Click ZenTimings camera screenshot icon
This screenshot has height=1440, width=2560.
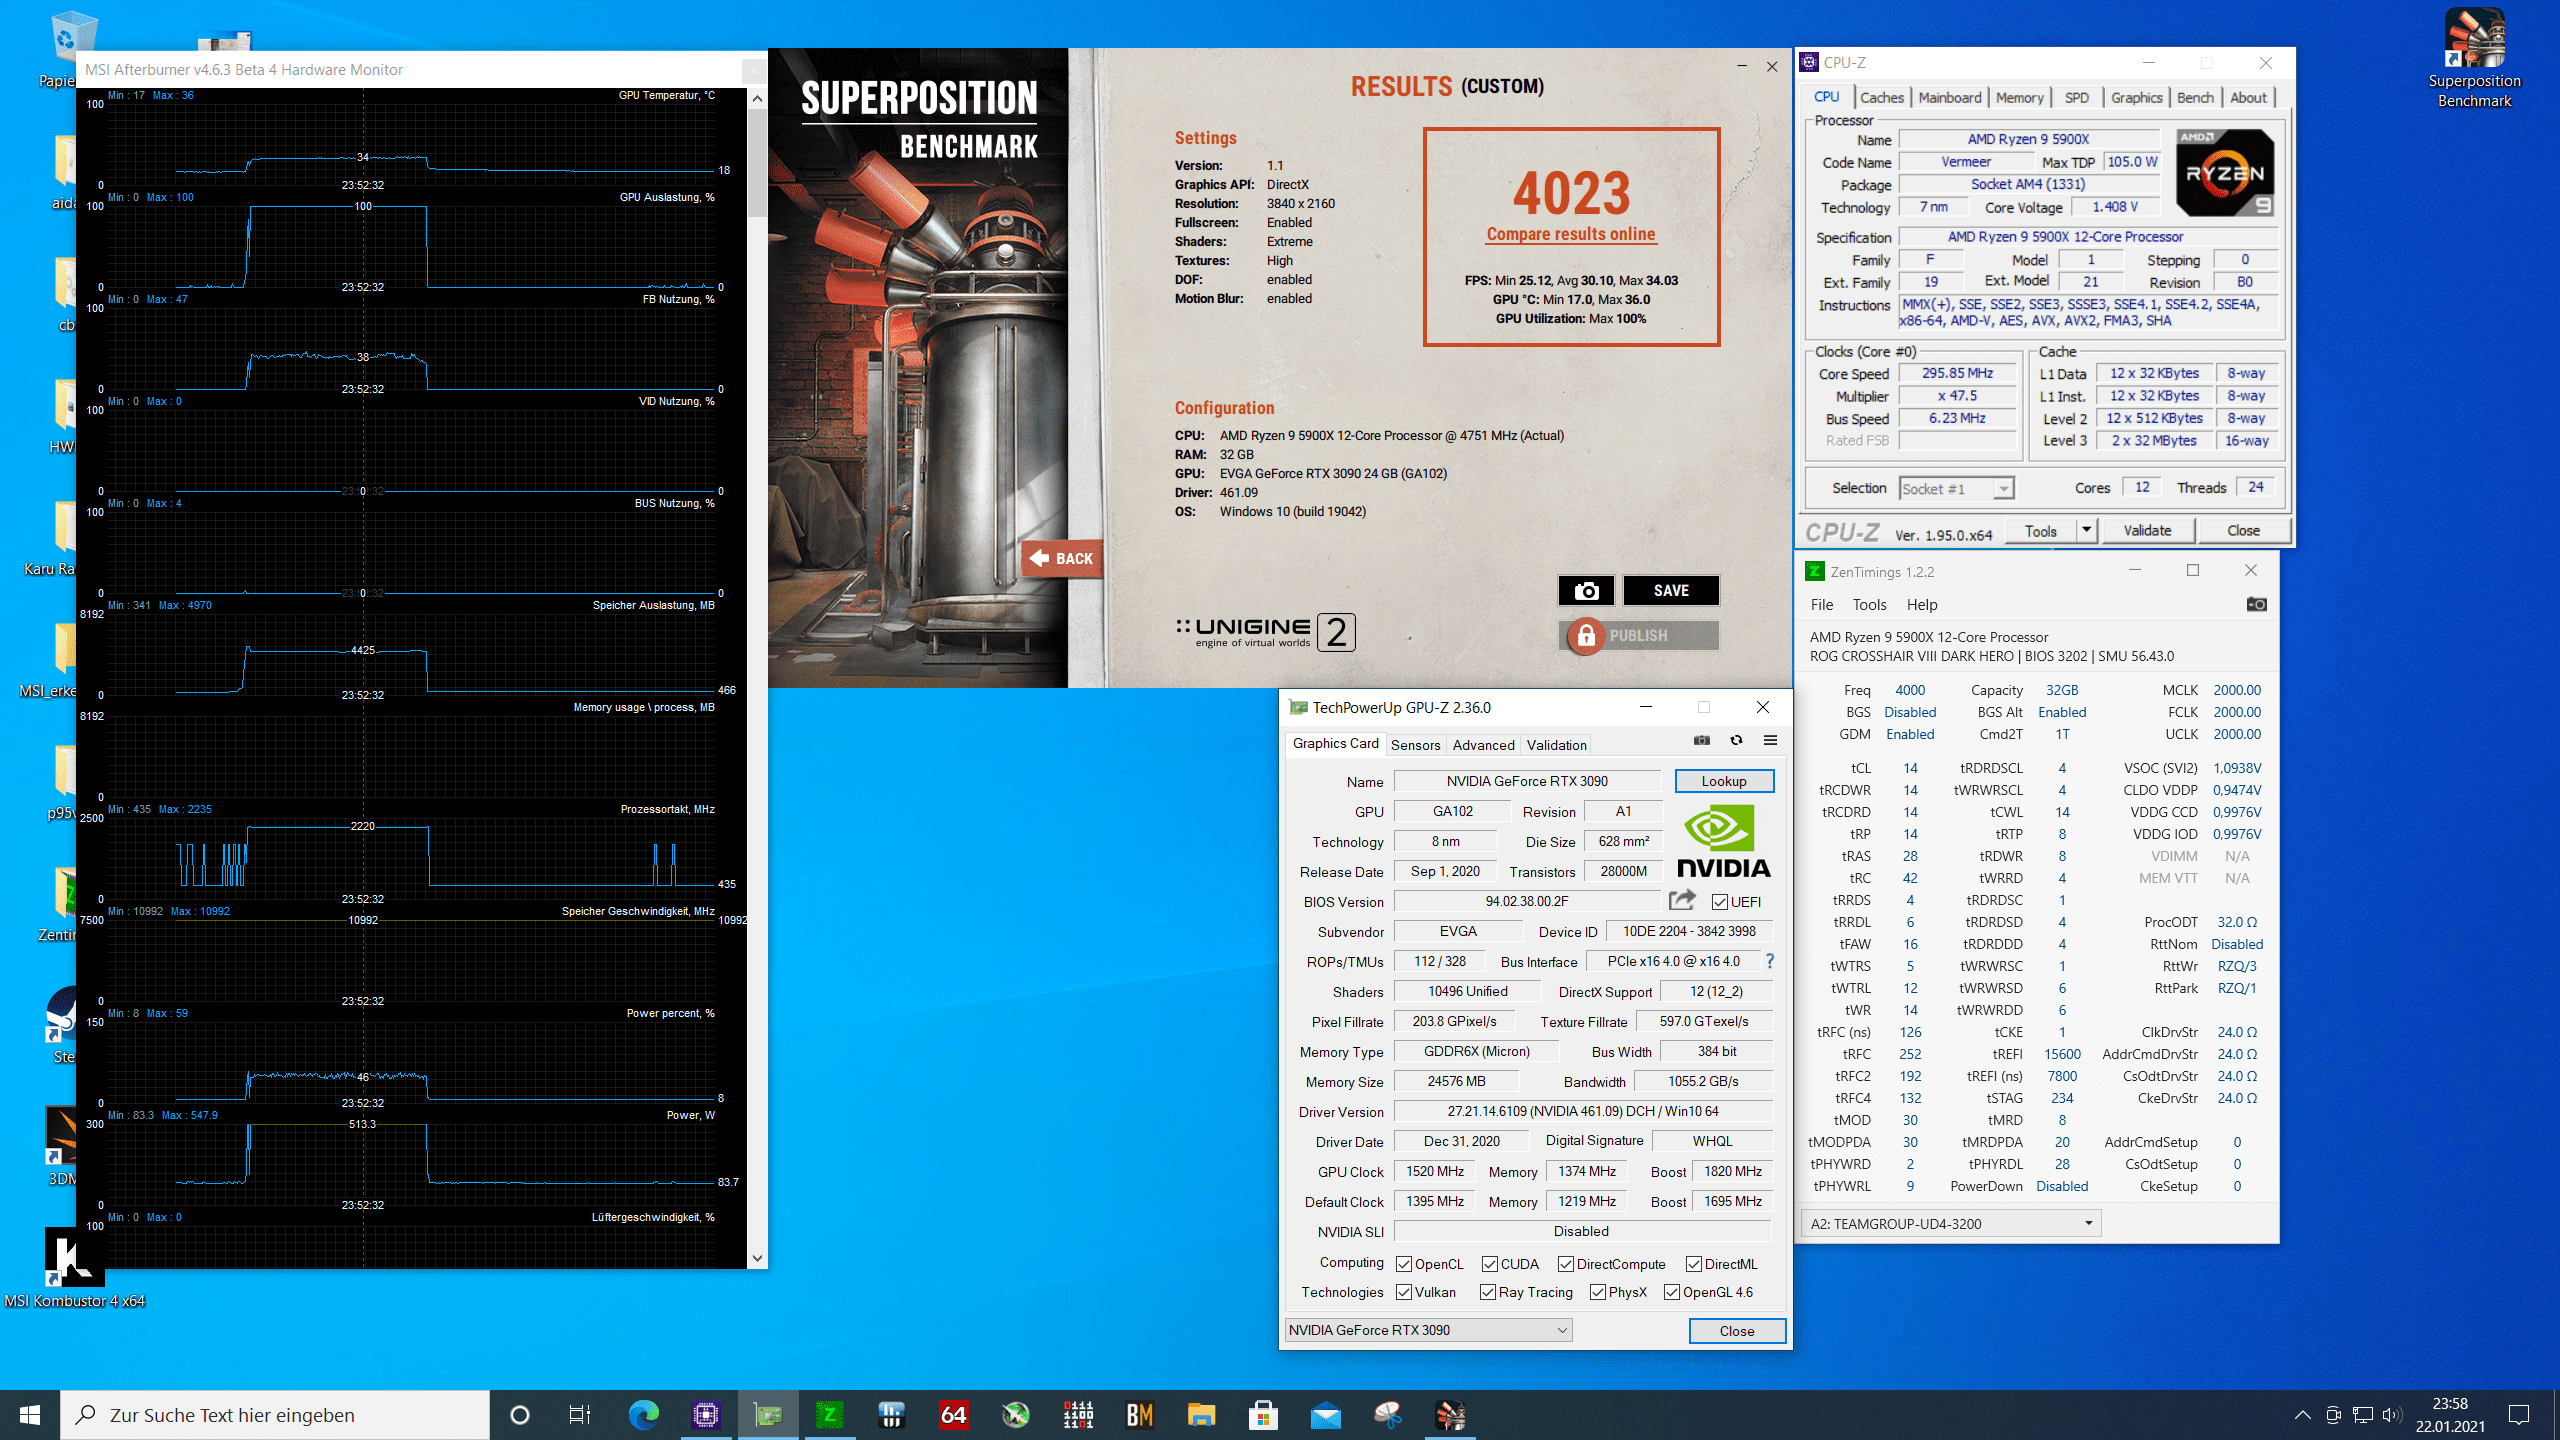pos(2256,604)
